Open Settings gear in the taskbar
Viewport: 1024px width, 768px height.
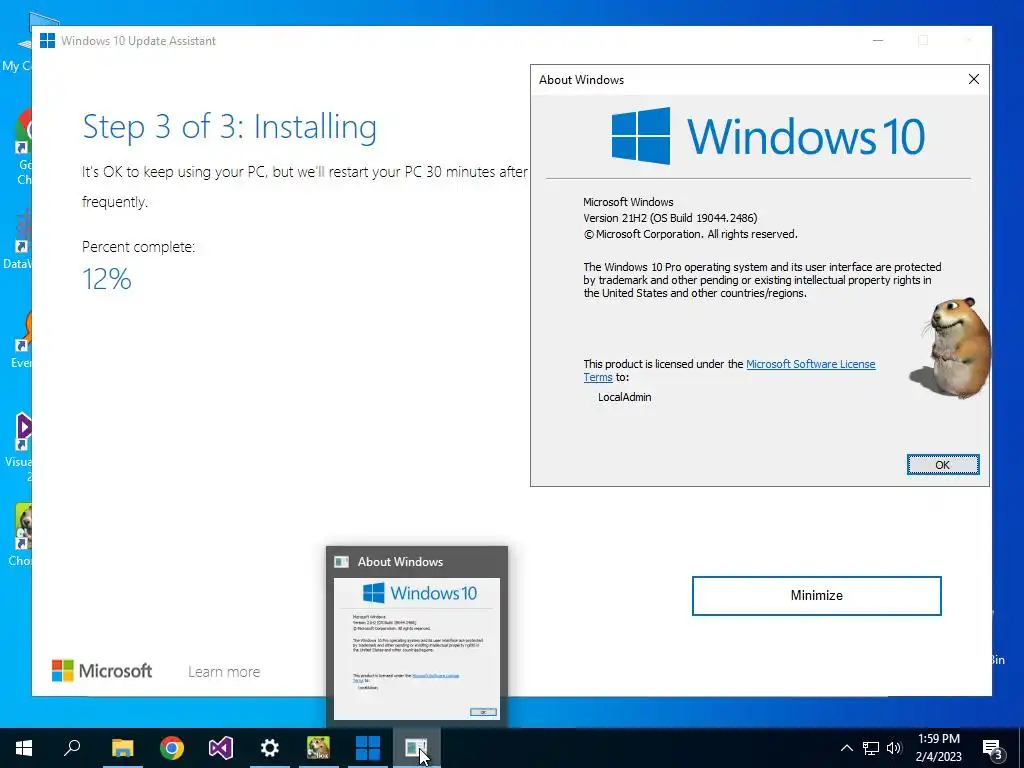(x=270, y=748)
